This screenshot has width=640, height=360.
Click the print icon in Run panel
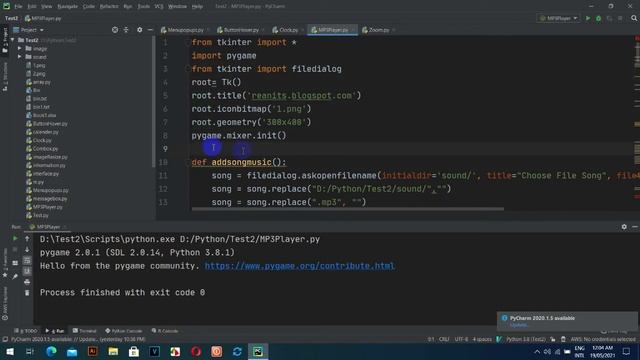coord(27,282)
